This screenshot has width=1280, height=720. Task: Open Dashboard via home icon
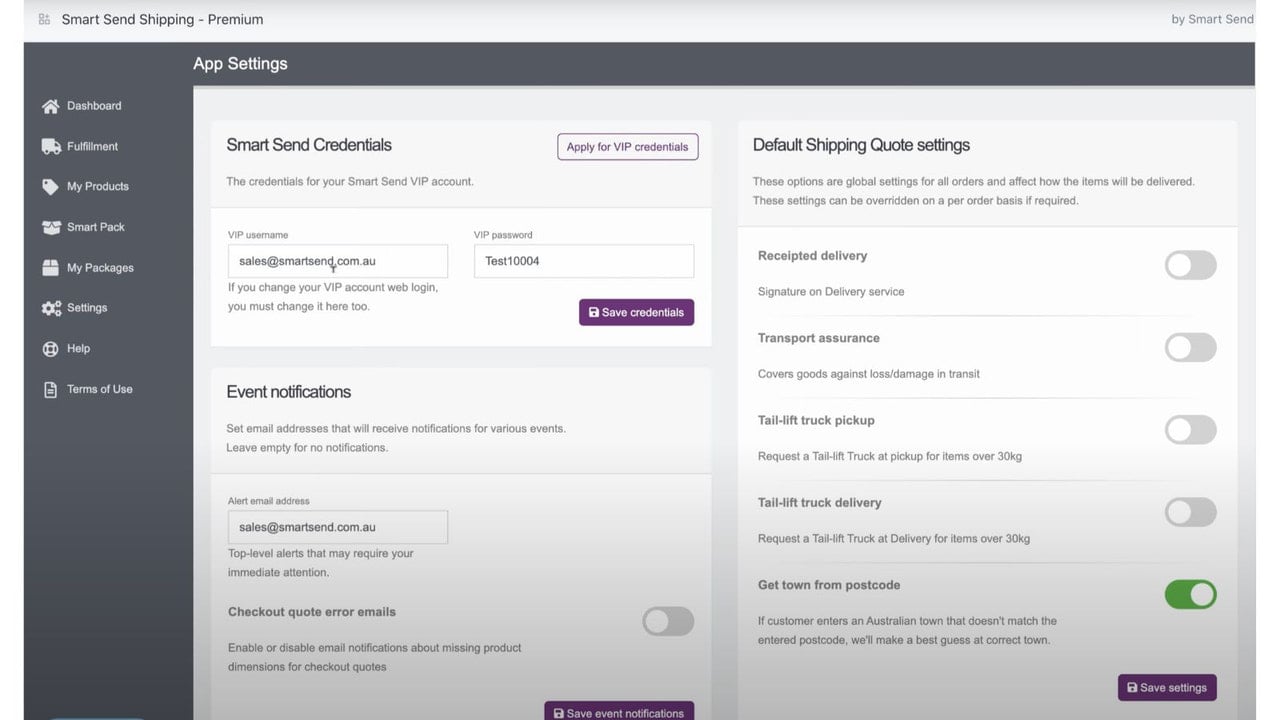51,106
